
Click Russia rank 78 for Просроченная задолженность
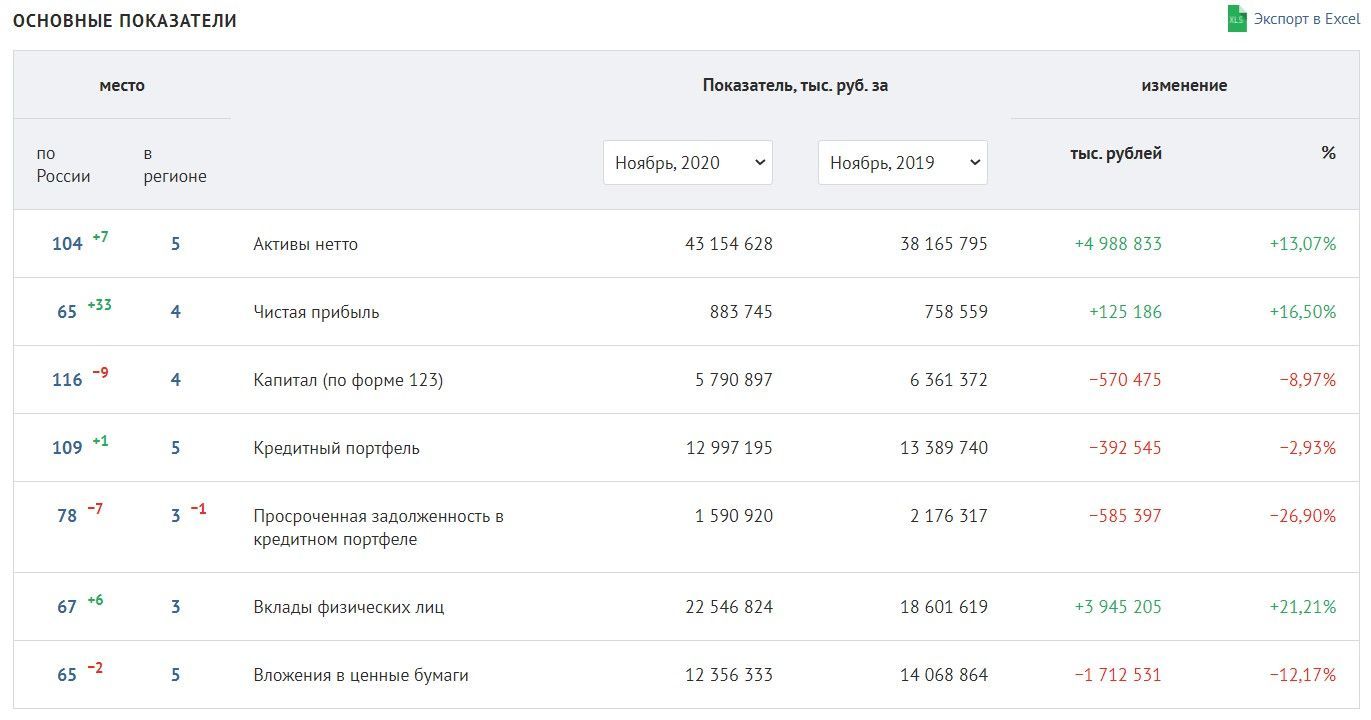[x=67, y=516]
